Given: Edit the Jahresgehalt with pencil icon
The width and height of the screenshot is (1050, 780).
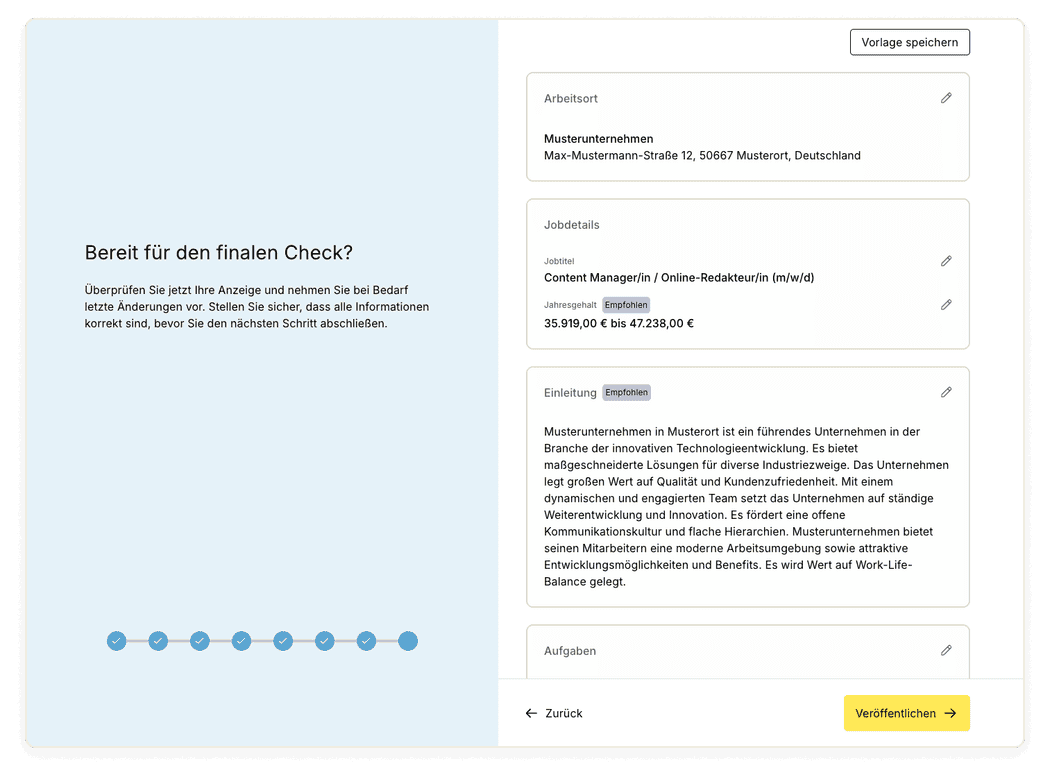Looking at the screenshot, I should pyautogui.click(x=946, y=305).
